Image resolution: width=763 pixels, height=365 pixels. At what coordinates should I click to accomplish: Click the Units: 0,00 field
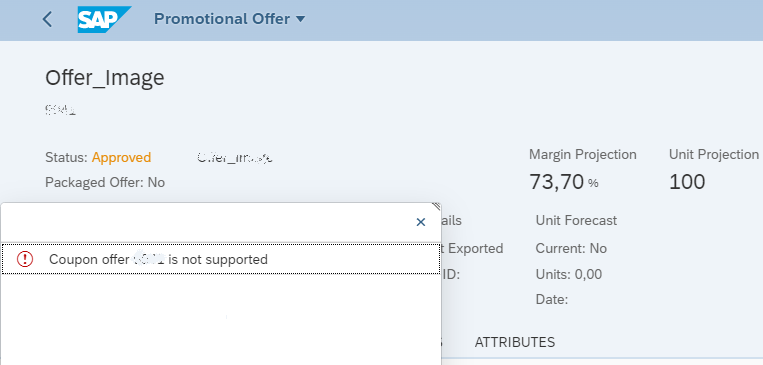pos(569,274)
